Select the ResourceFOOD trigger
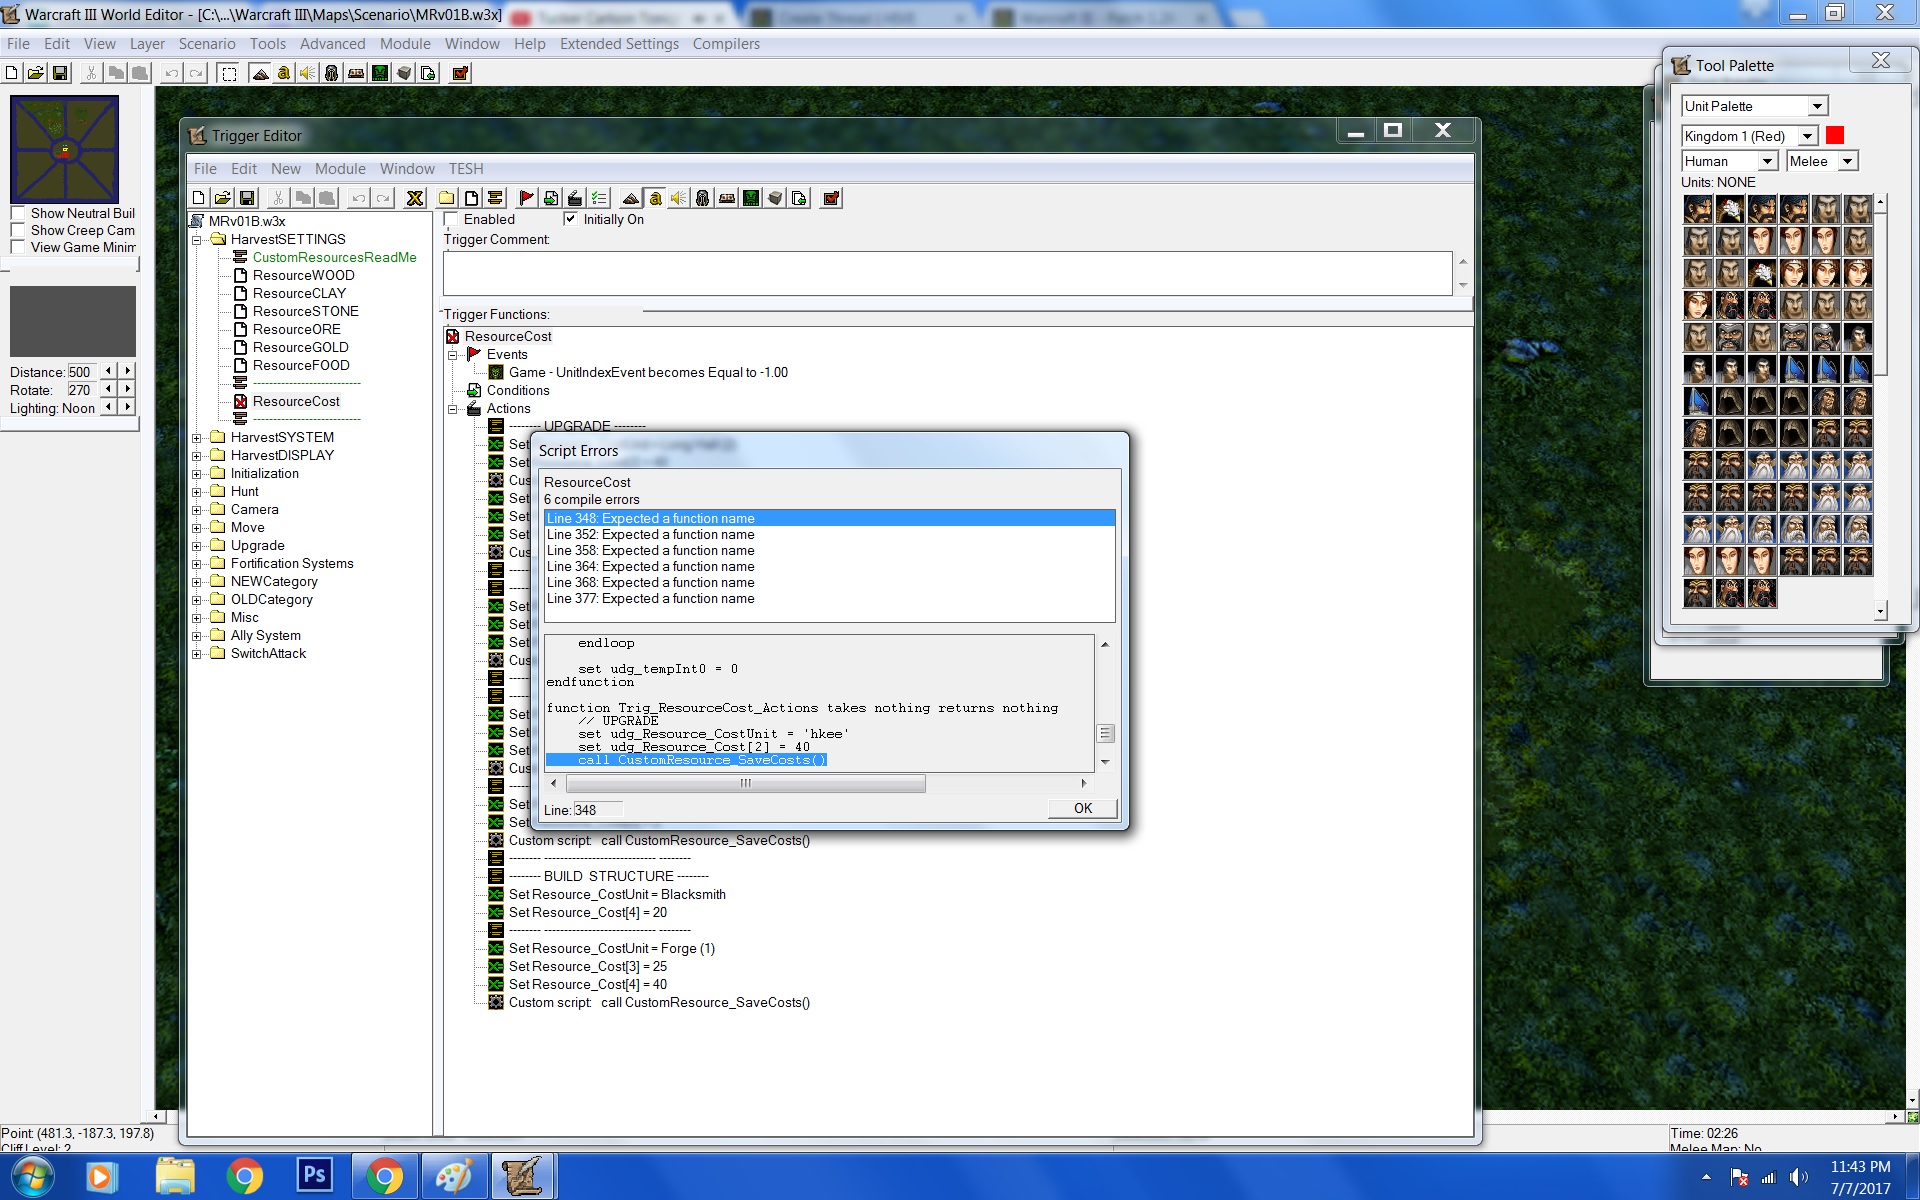 click(301, 366)
